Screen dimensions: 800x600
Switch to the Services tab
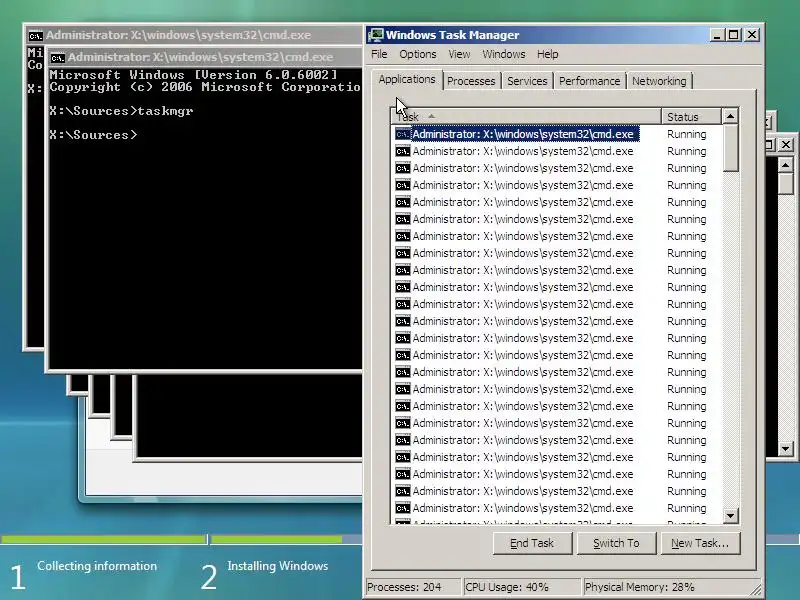tap(527, 81)
